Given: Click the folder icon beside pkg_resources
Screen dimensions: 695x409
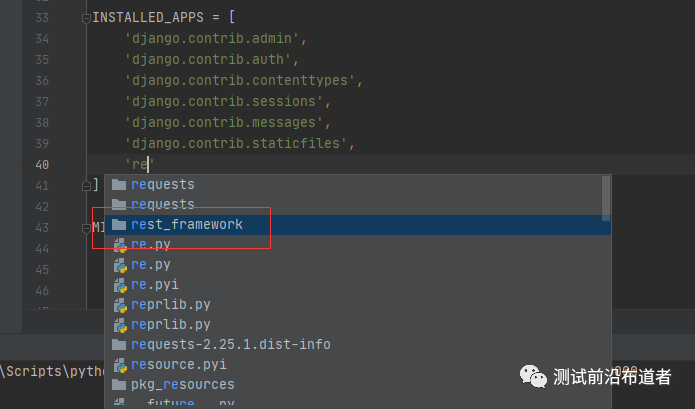Looking at the screenshot, I should click(119, 384).
